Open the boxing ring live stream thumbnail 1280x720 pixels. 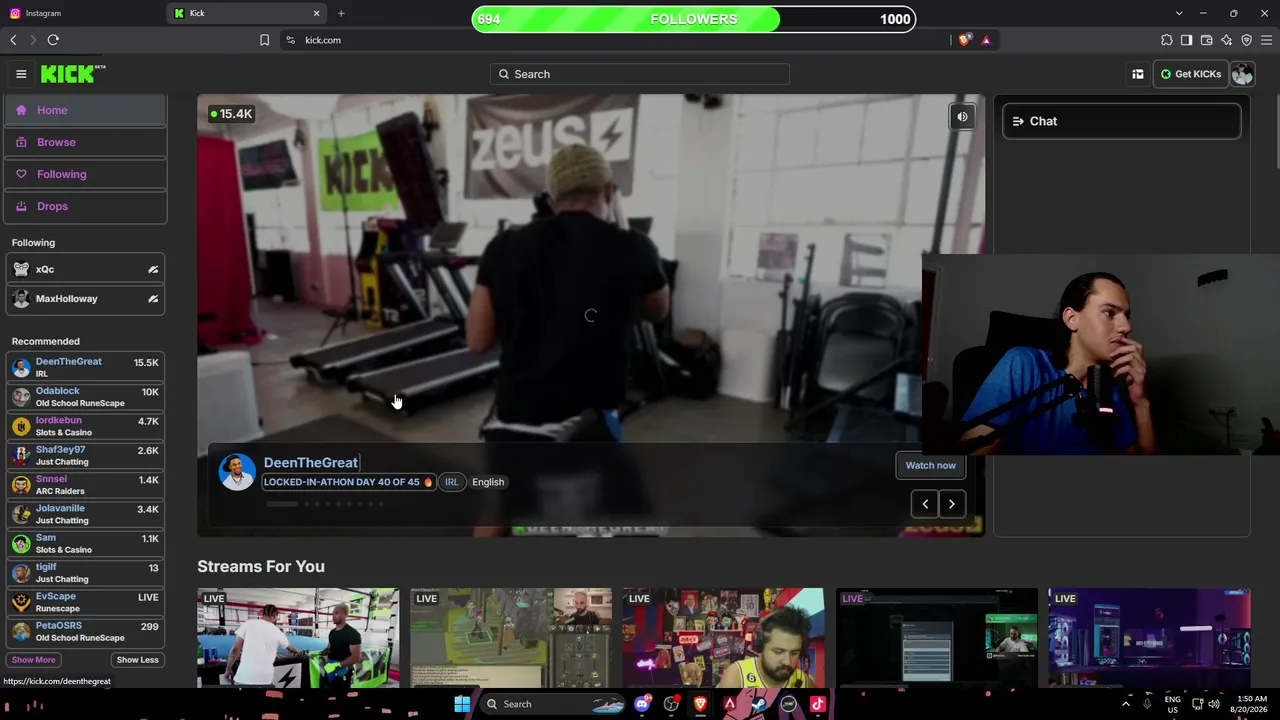(298, 638)
